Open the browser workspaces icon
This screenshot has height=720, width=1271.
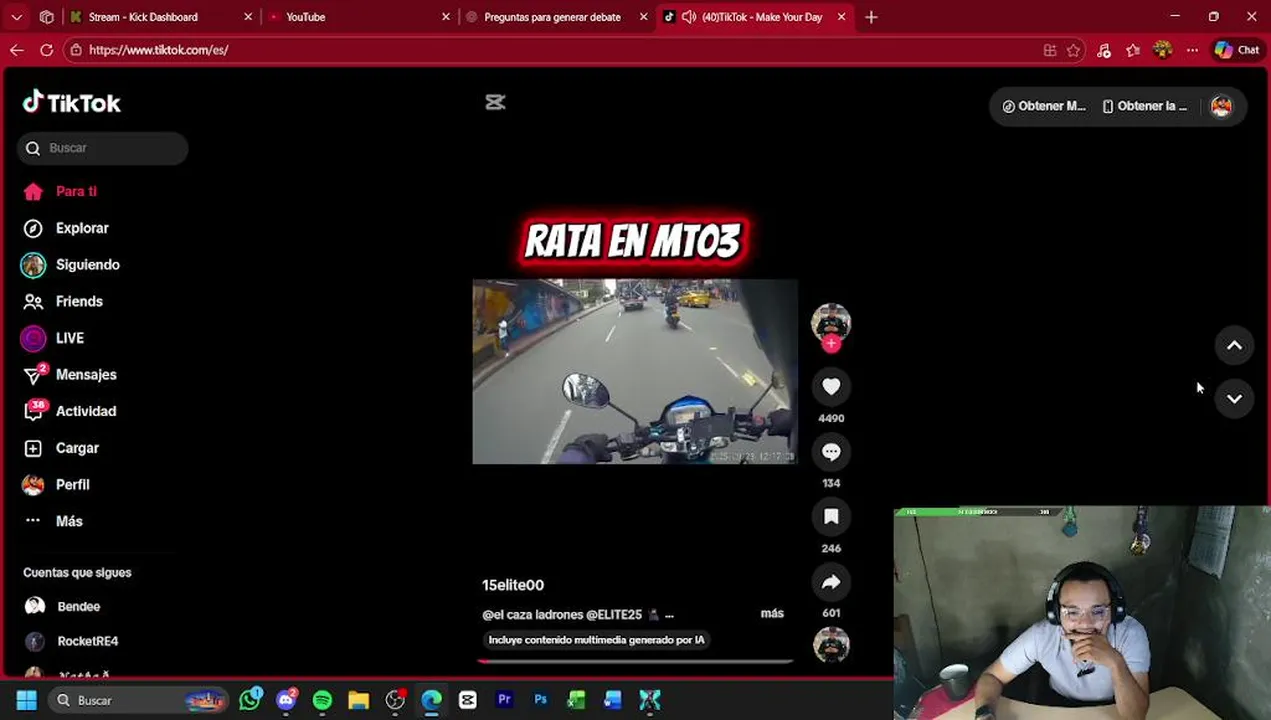tap(46, 17)
